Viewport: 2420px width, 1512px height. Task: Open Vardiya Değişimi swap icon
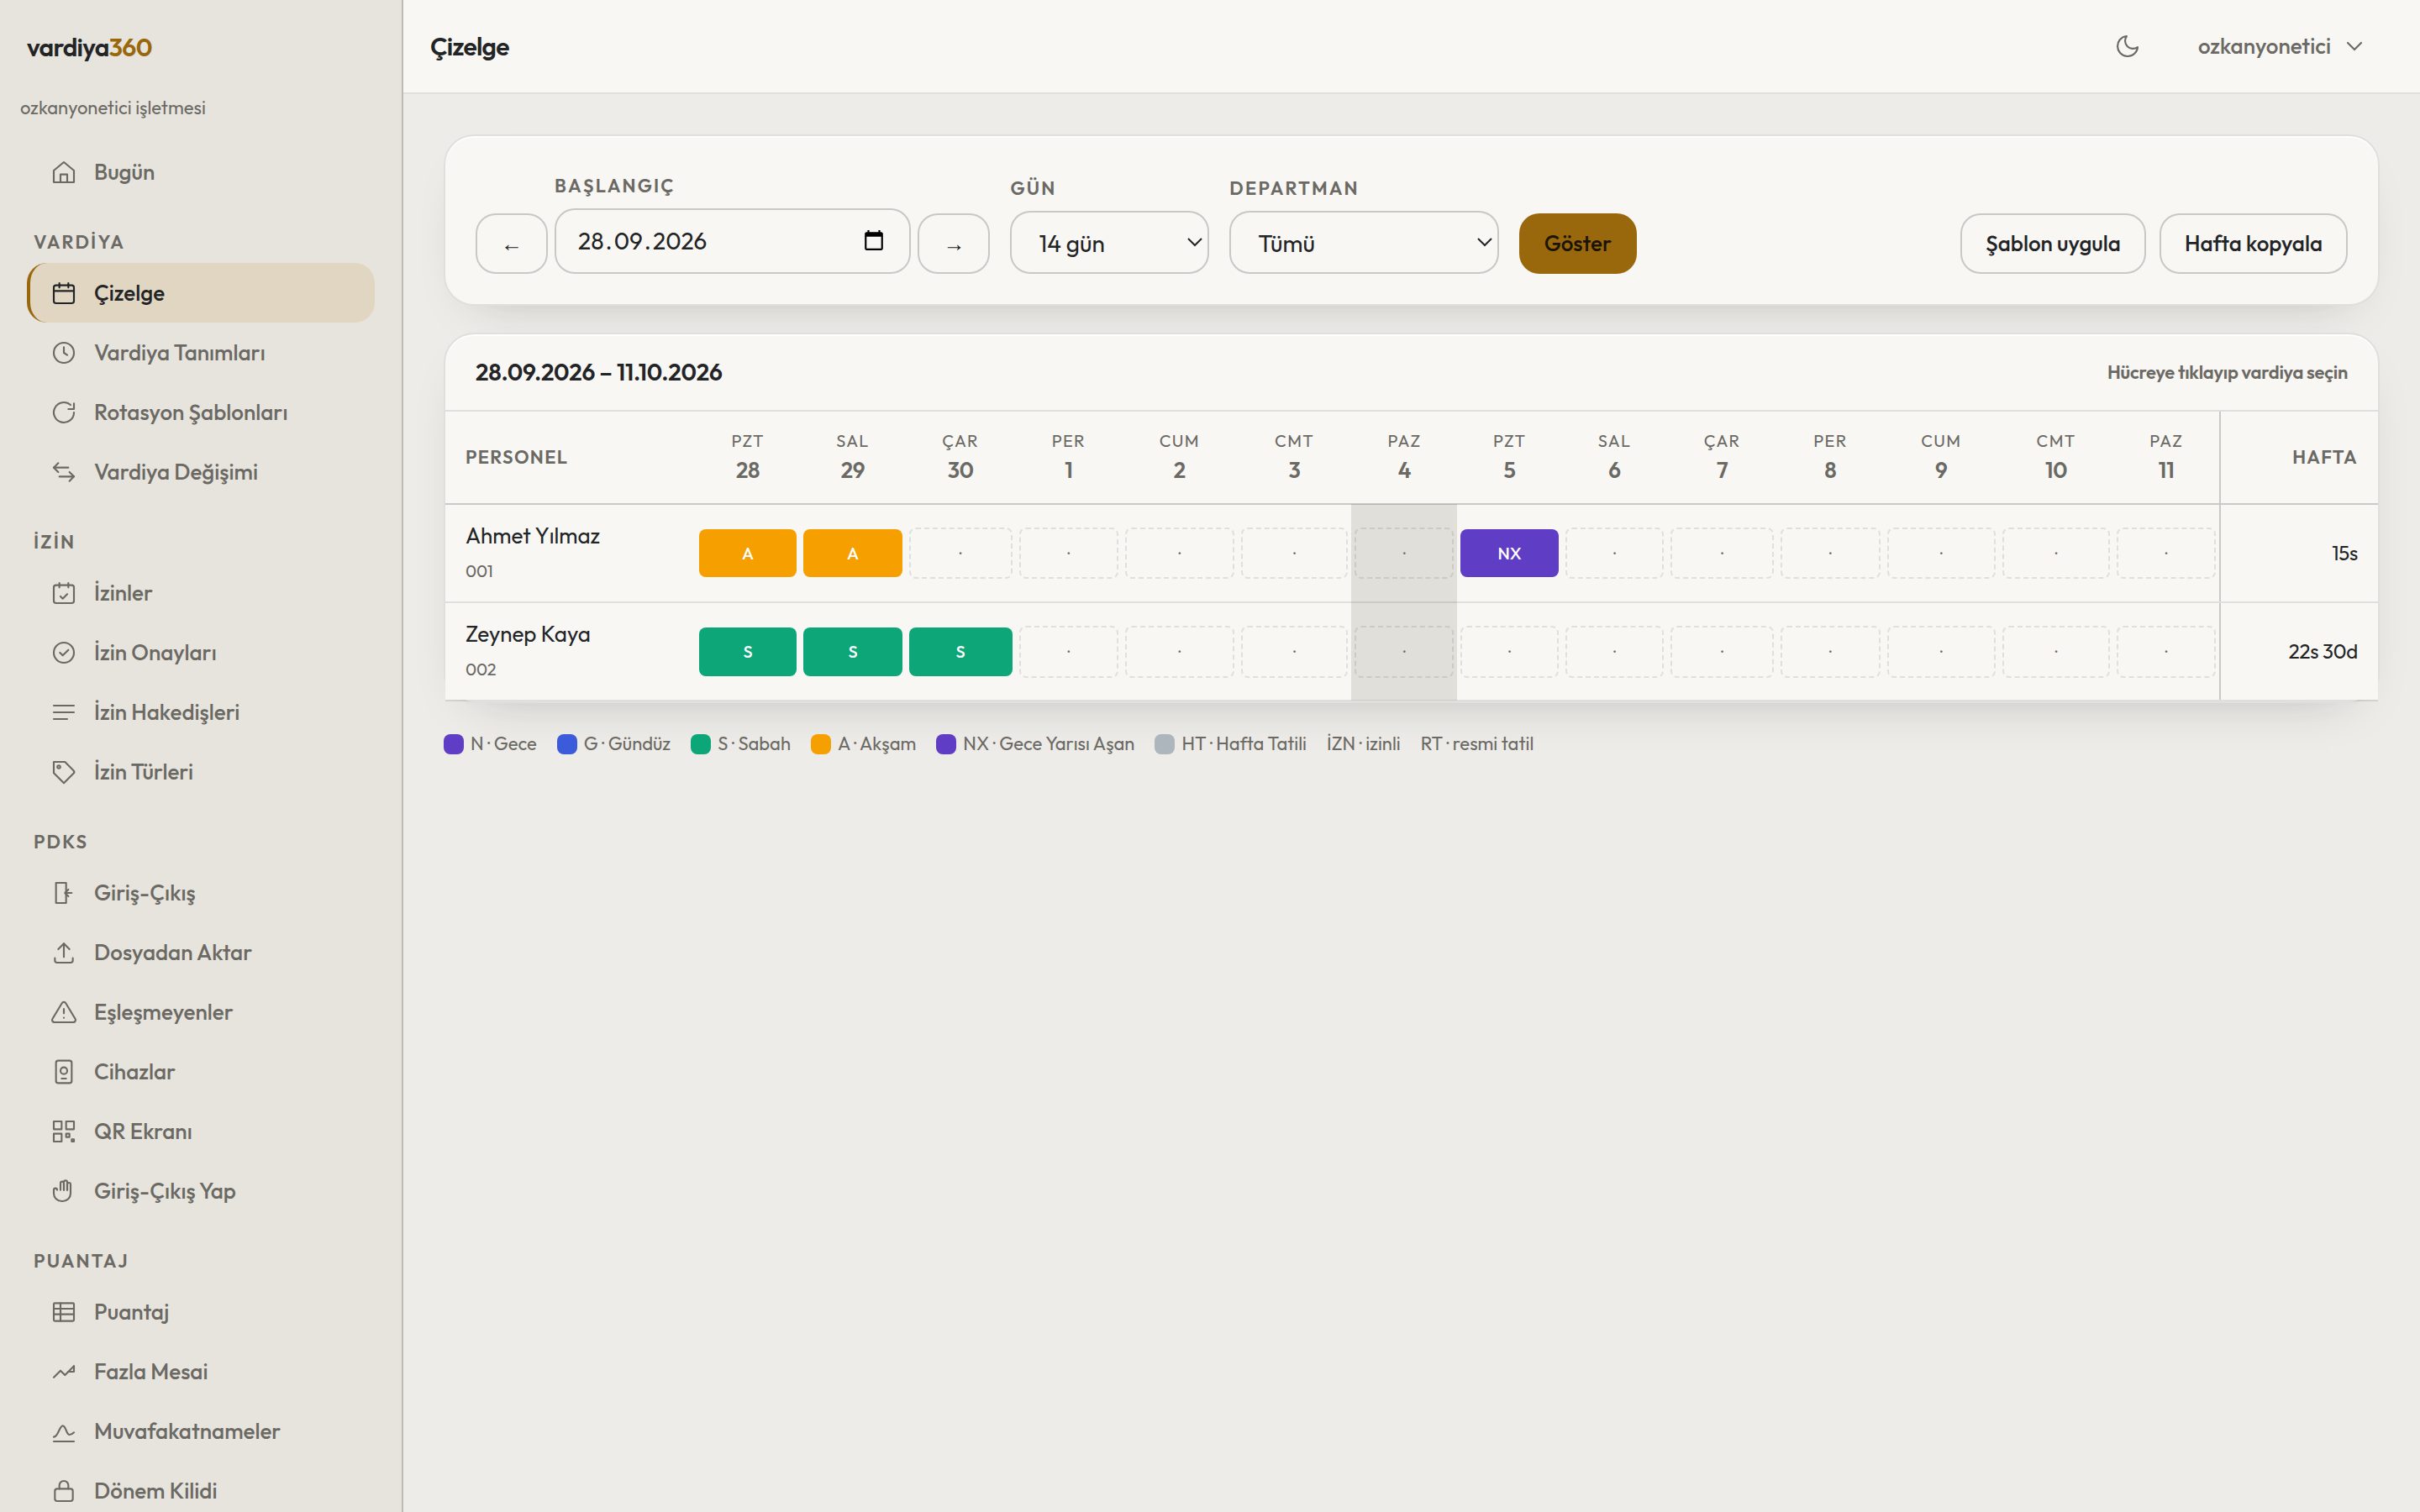coord(64,472)
